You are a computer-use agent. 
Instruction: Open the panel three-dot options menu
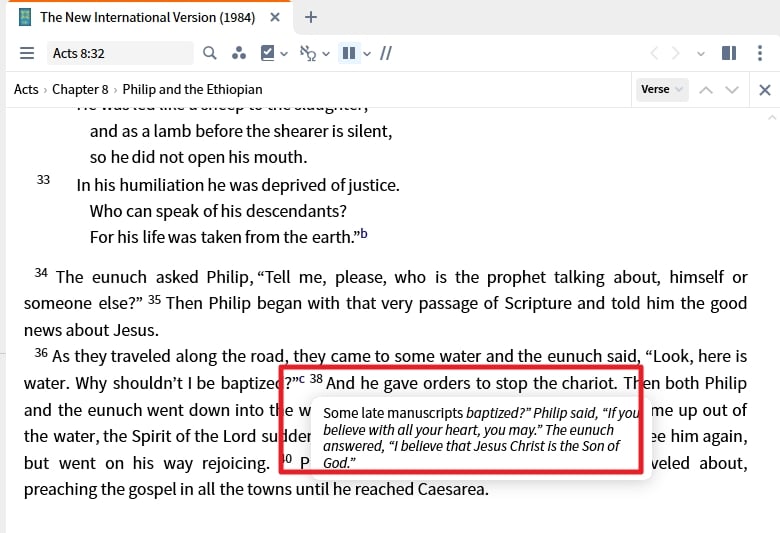pos(760,53)
